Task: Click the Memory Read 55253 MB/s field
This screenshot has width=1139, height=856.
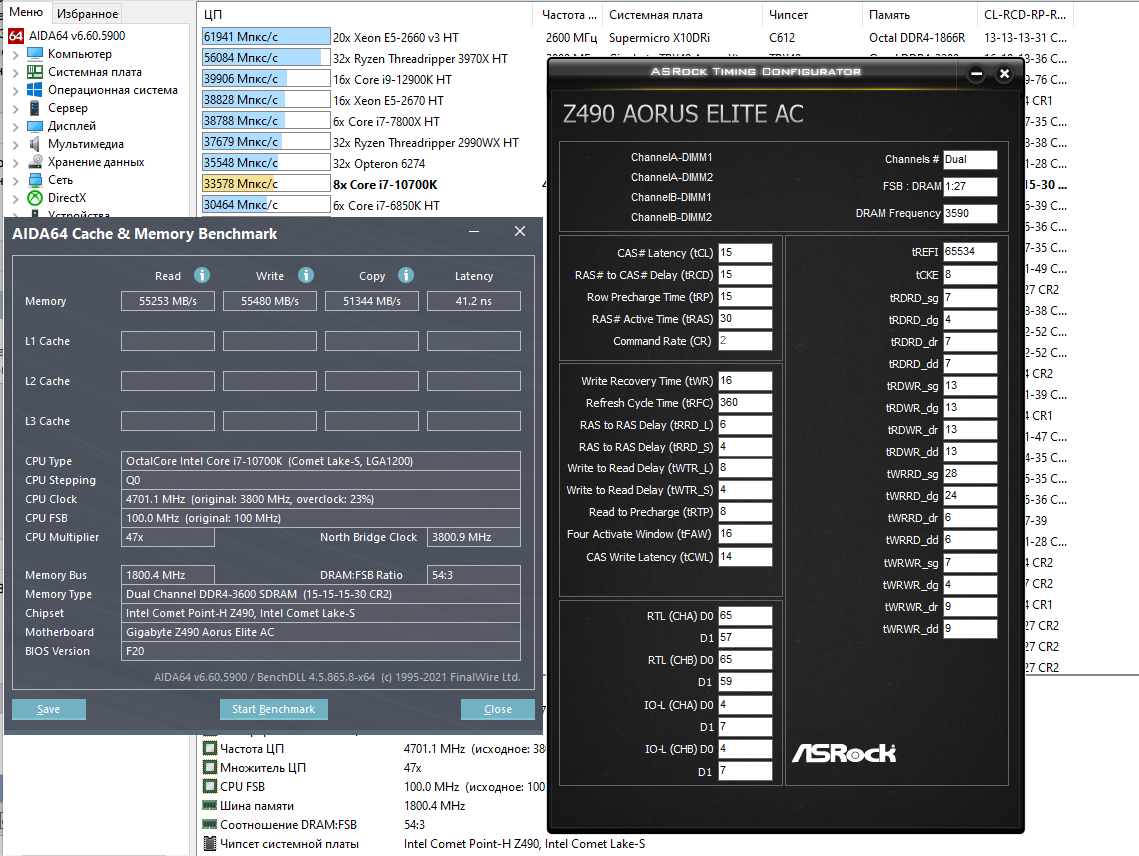Action: (x=168, y=301)
